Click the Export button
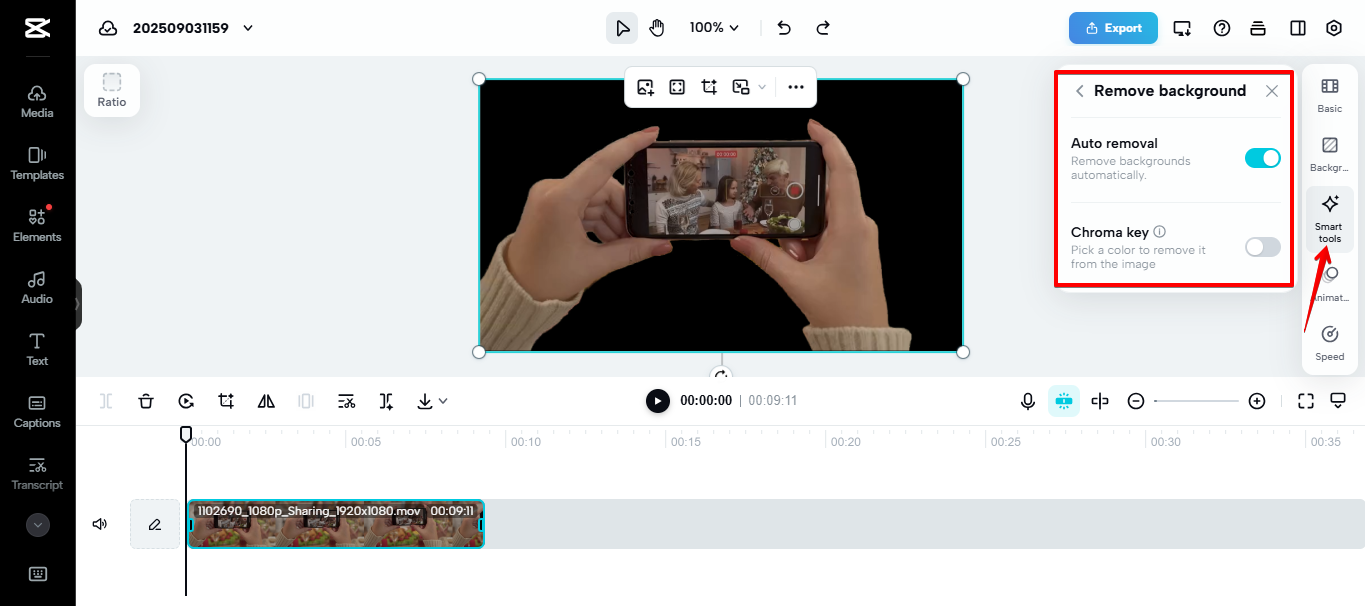The image size is (1365, 606). click(1113, 28)
